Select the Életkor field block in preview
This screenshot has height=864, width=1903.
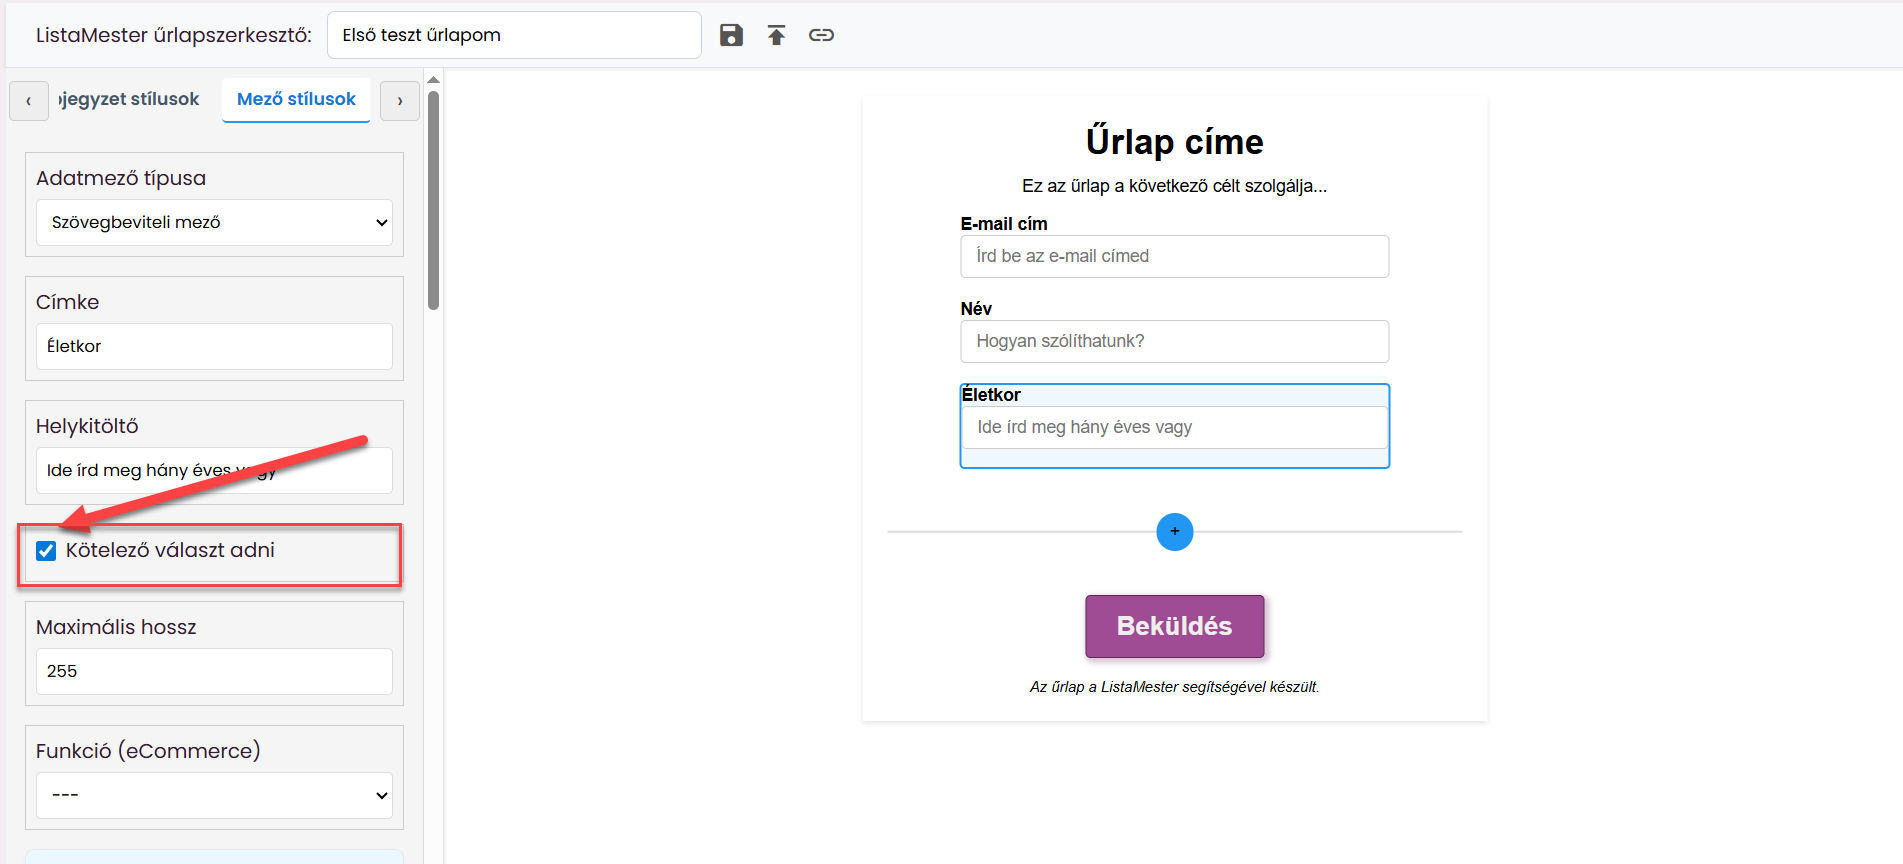[1174, 426]
